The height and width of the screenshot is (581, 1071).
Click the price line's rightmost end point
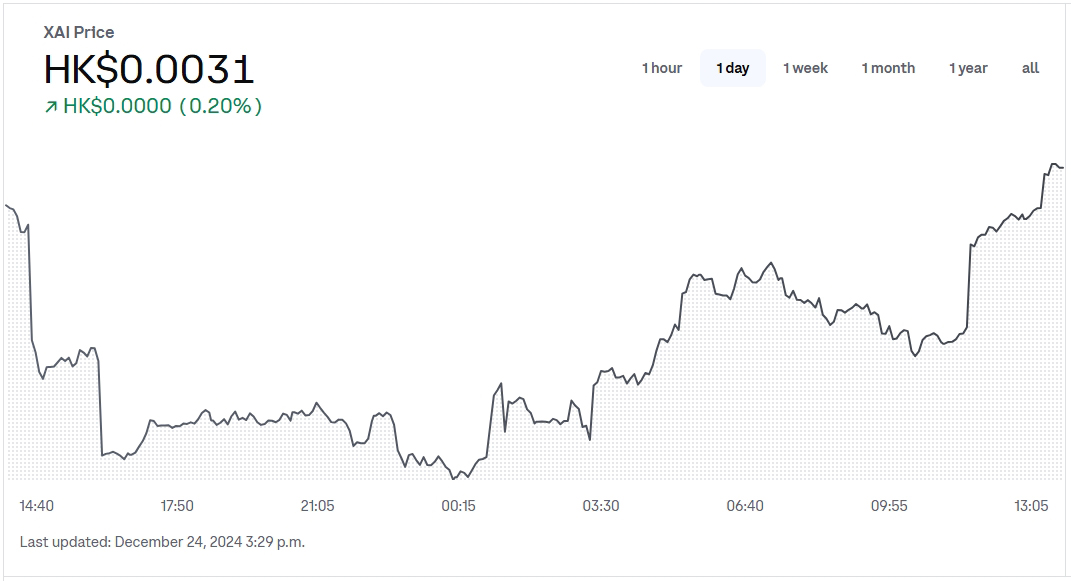[1062, 167]
